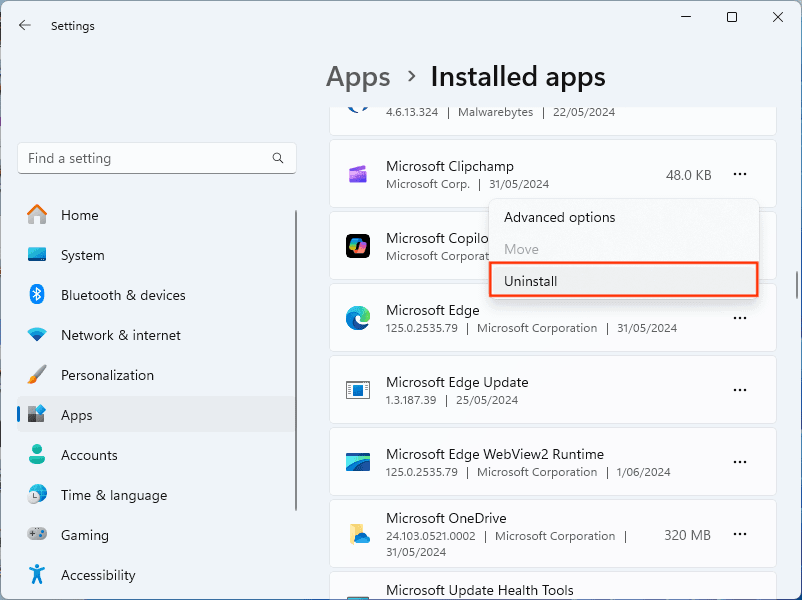Open System settings label
Viewport: 802px width, 600px height.
click(82, 255)
